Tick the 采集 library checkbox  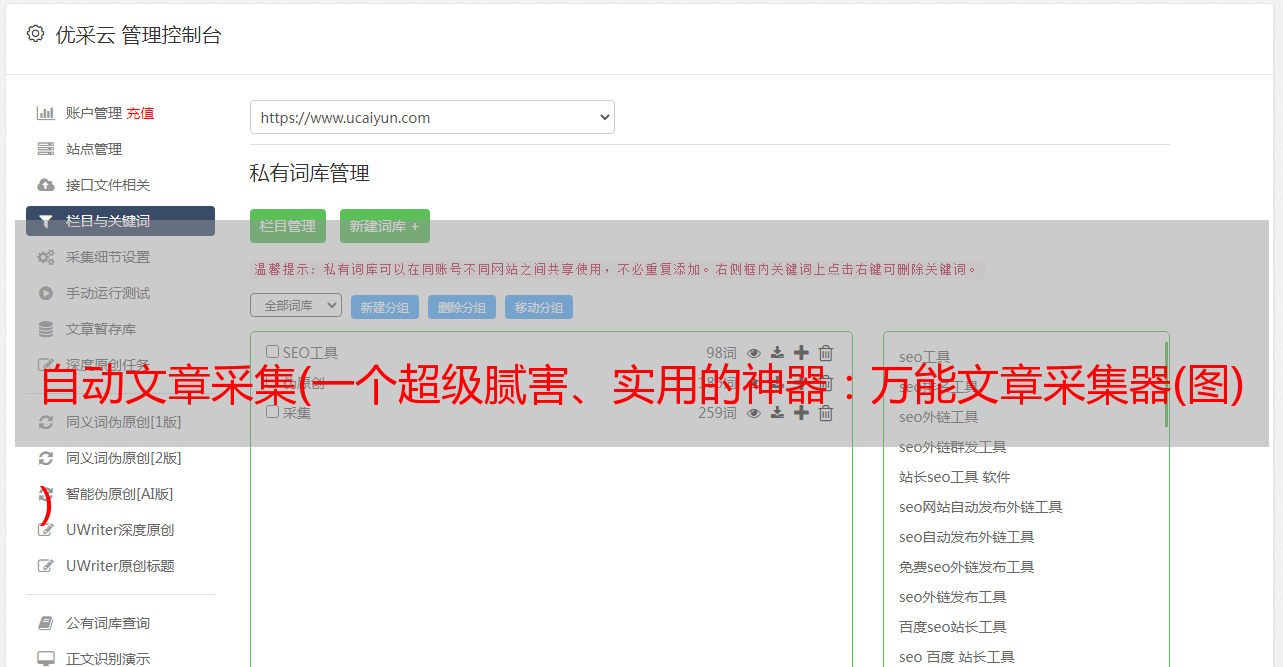click(272, 412)
